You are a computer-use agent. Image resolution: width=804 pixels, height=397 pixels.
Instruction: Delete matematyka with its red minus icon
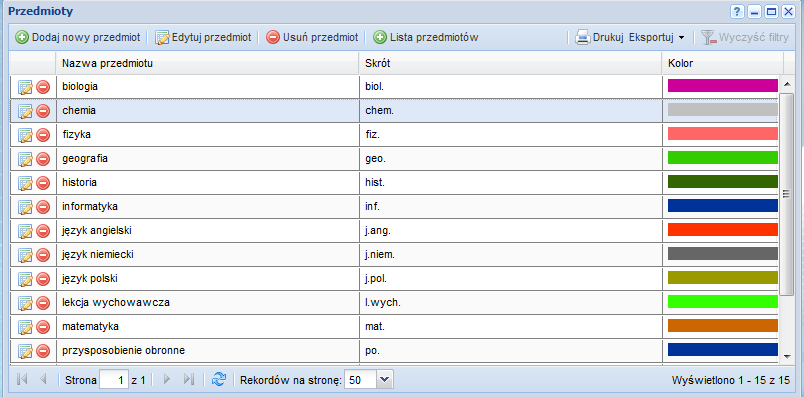tap(43, 327)
